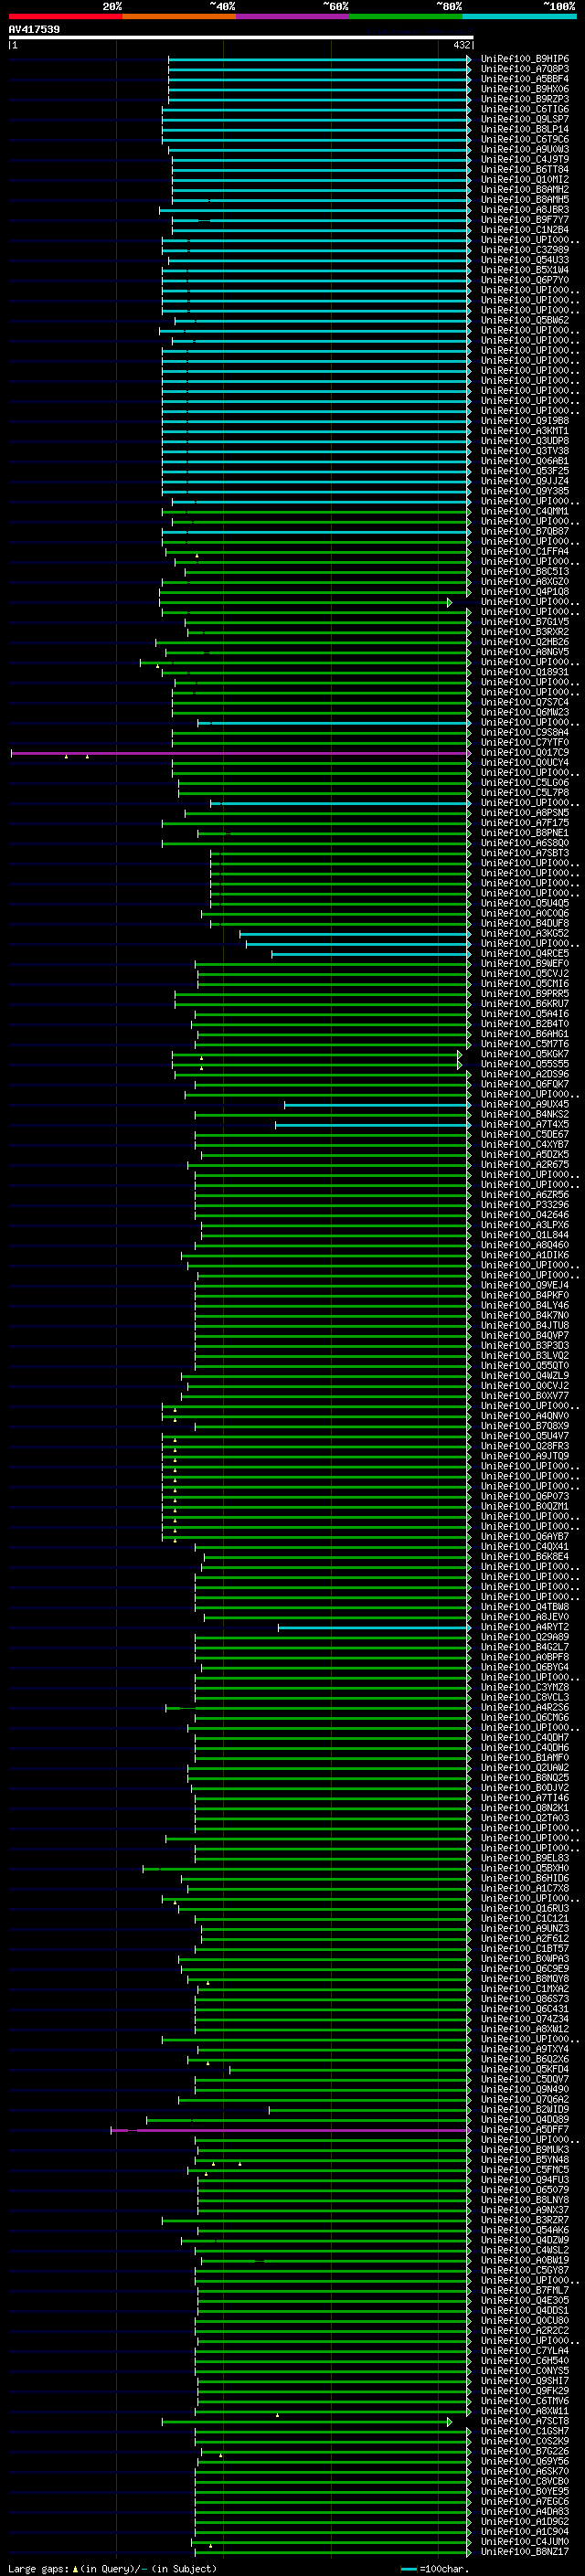Open hit UniRef100_A5BBF4
This screenshot has width=585, height=2576.
pyautogui.click(x=525, y=79)
